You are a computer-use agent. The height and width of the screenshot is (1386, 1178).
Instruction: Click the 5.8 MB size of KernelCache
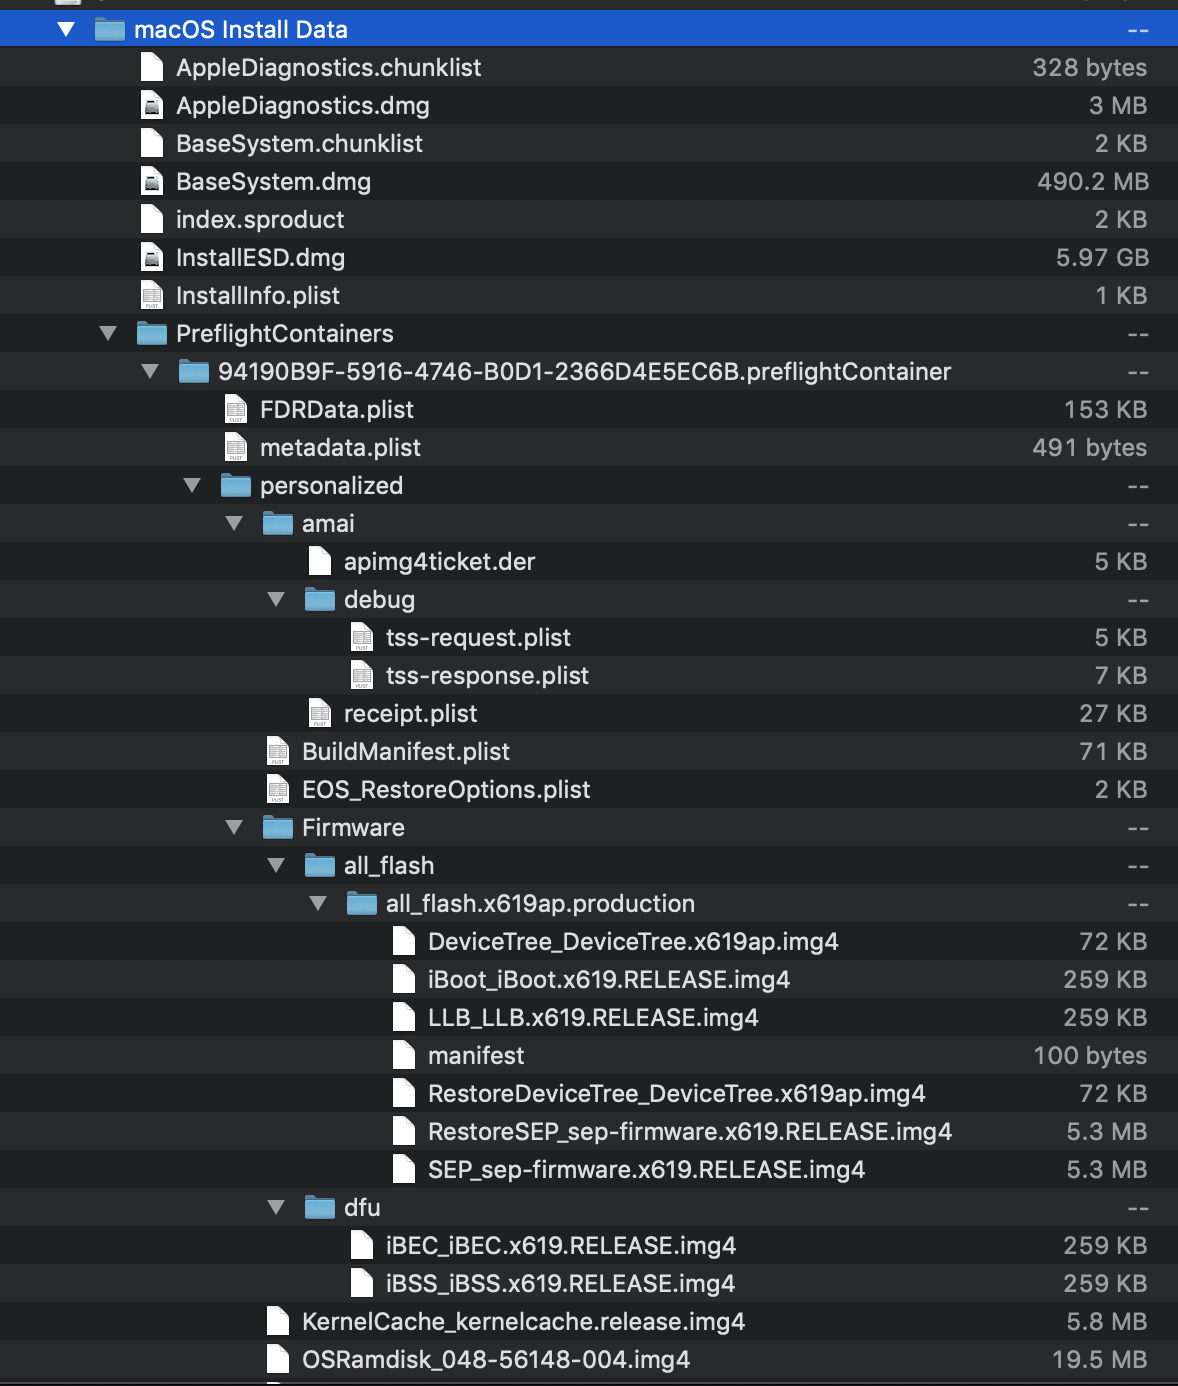[1107, 1322]
